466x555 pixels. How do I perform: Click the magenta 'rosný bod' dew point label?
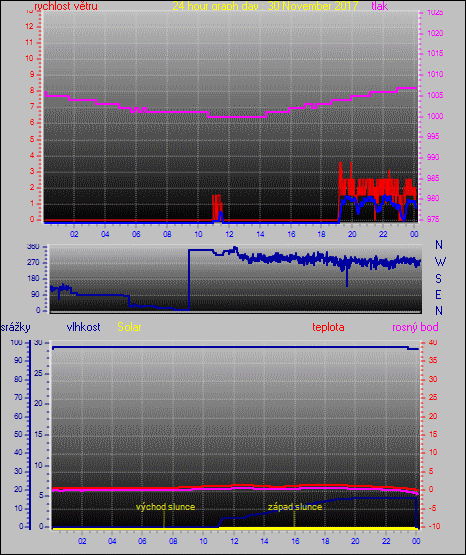[415, 327]
